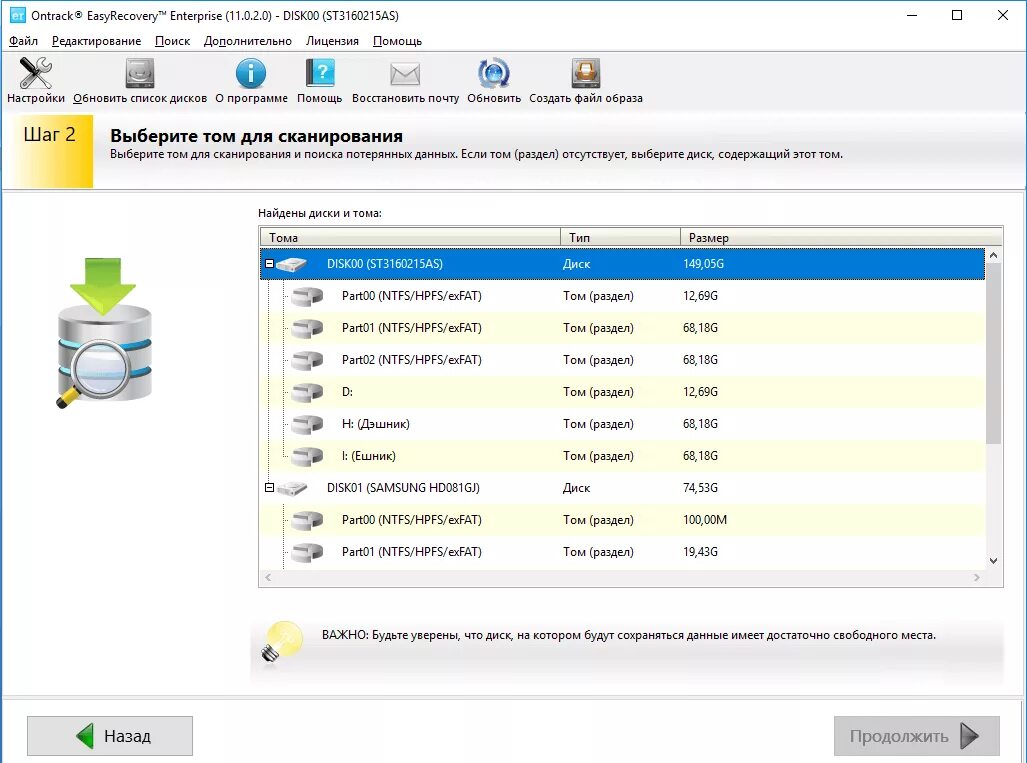Viewport: 1027px width, 763px height.
Task: Click drive icon beside Part02 68,18G
Action: click(307, 360)
